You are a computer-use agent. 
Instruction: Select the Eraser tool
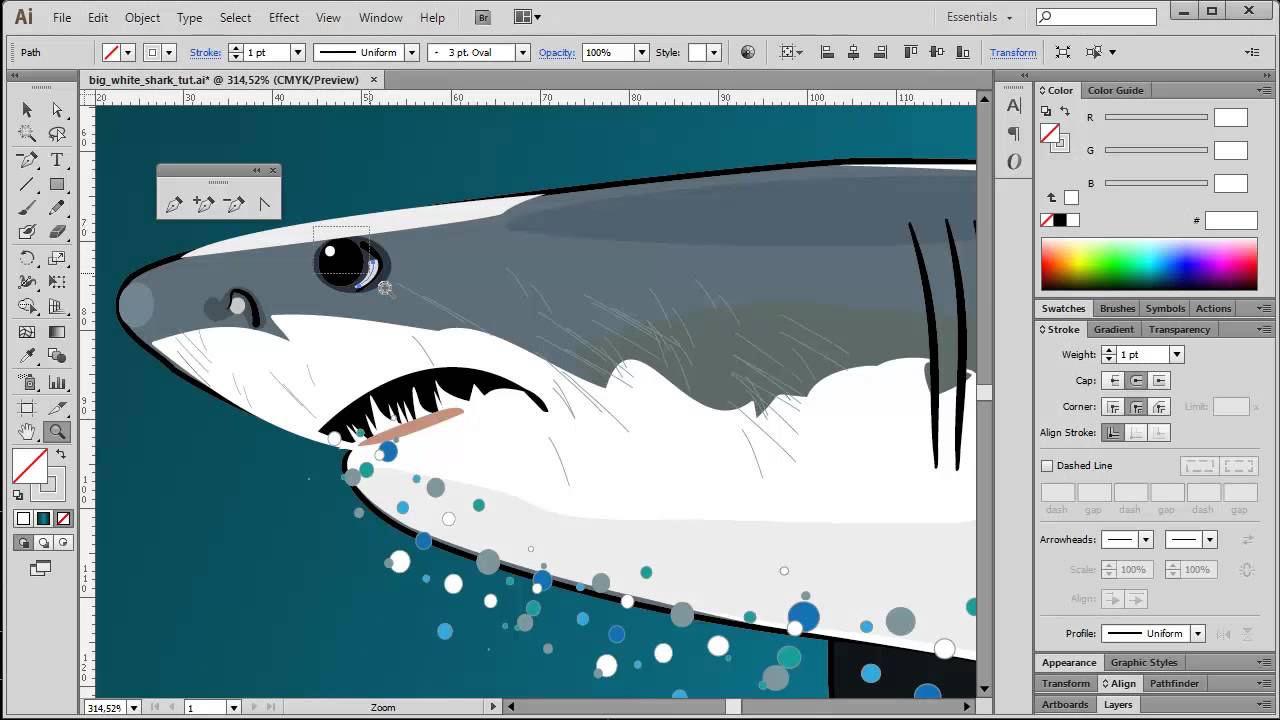tap(57, 232)
